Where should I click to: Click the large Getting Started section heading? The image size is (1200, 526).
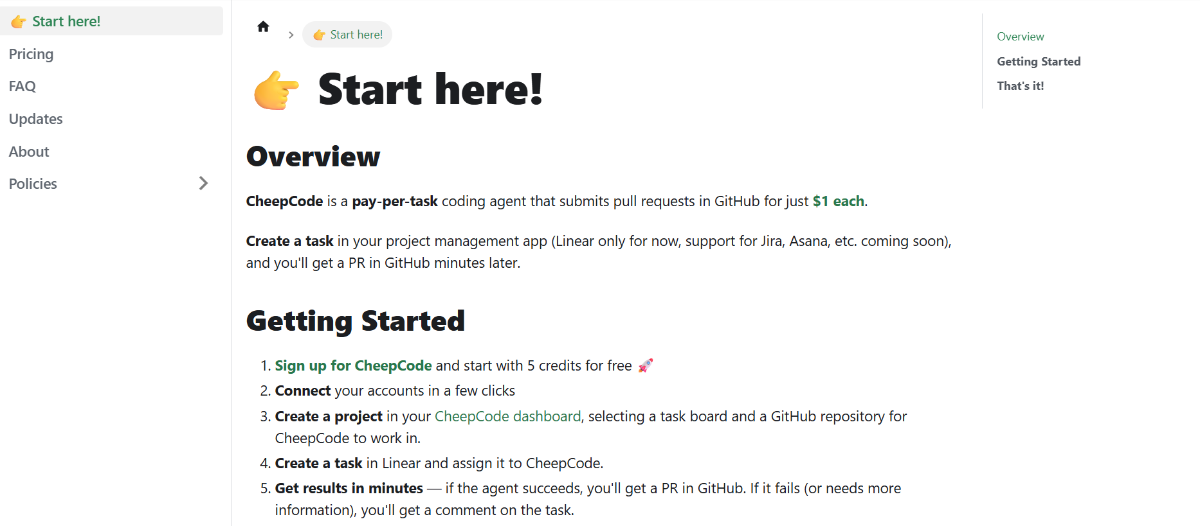(355, 320)
